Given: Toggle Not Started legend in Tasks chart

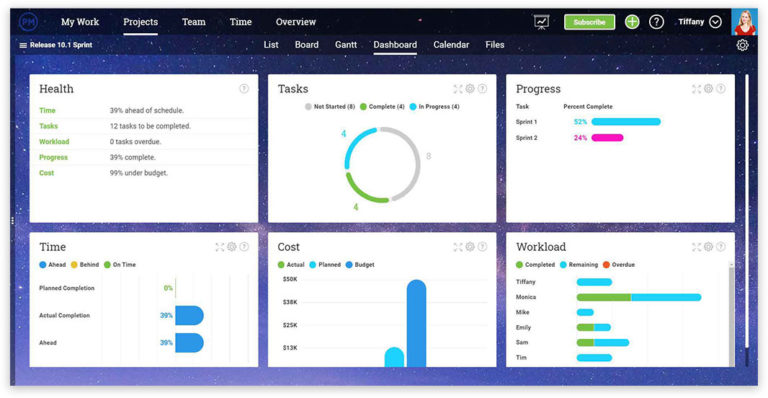Looking at the screenshot, I should pyautogui.click(x=330, y=106).
